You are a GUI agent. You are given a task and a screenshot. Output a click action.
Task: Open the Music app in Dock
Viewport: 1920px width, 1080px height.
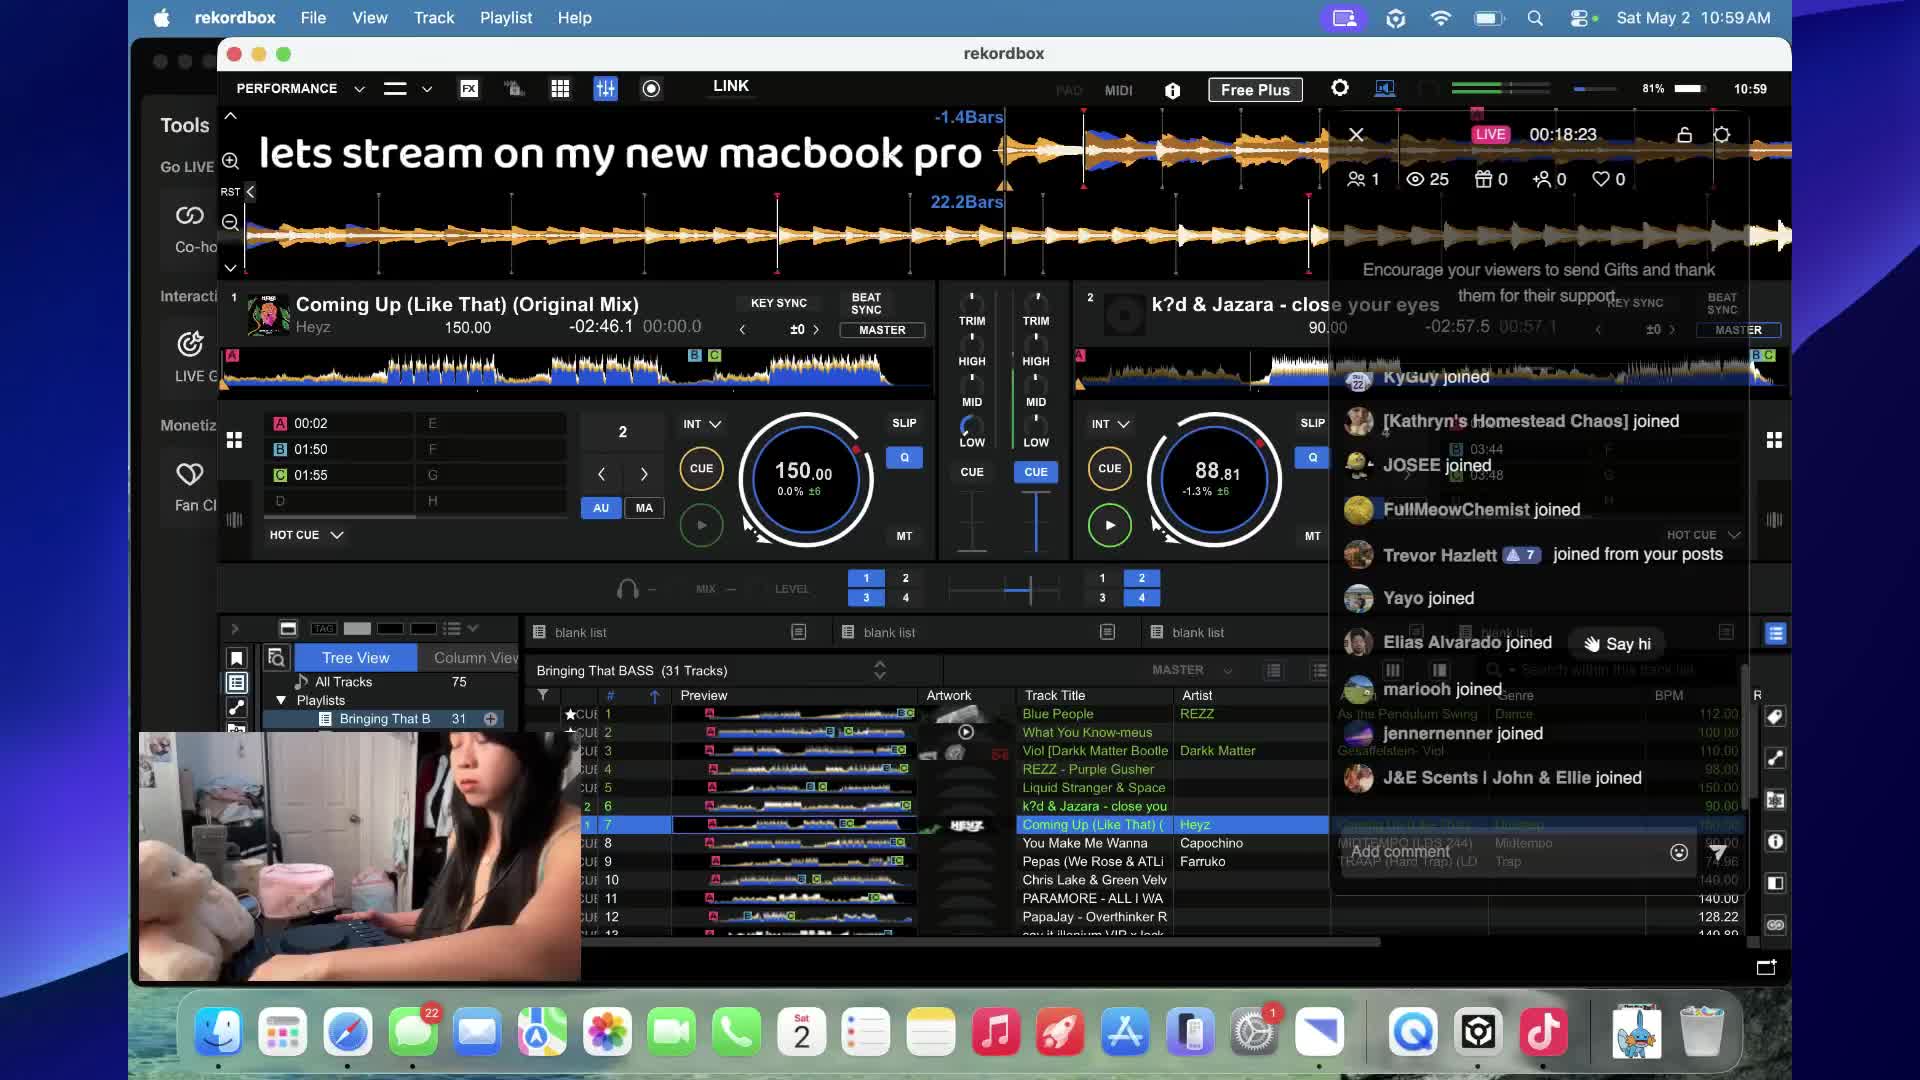[996, 1032]
